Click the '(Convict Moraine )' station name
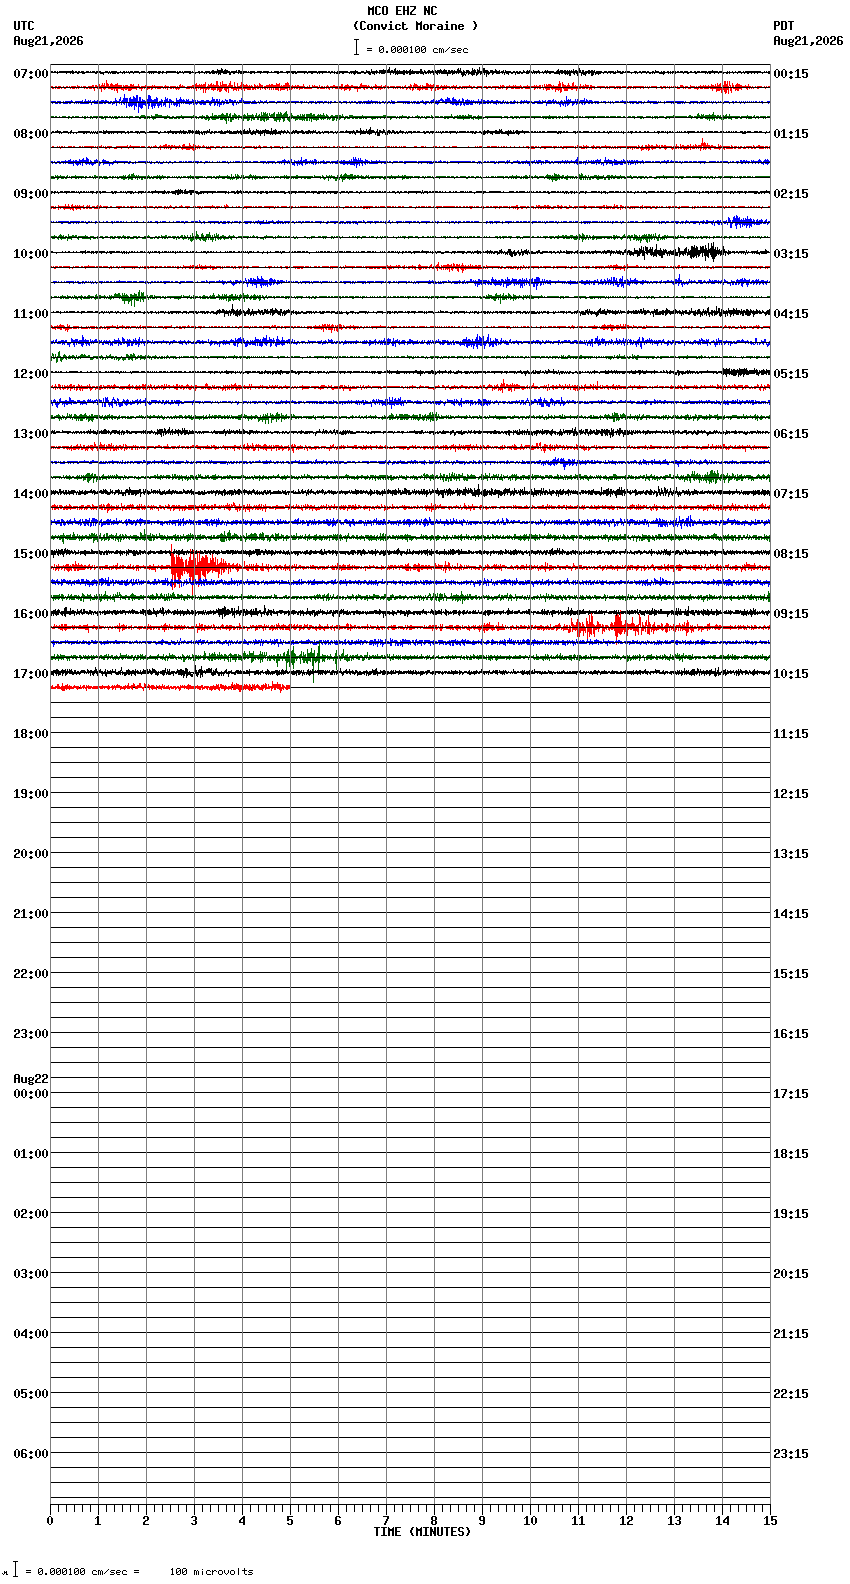The image size is (850, 1584). tap(415, 26)
